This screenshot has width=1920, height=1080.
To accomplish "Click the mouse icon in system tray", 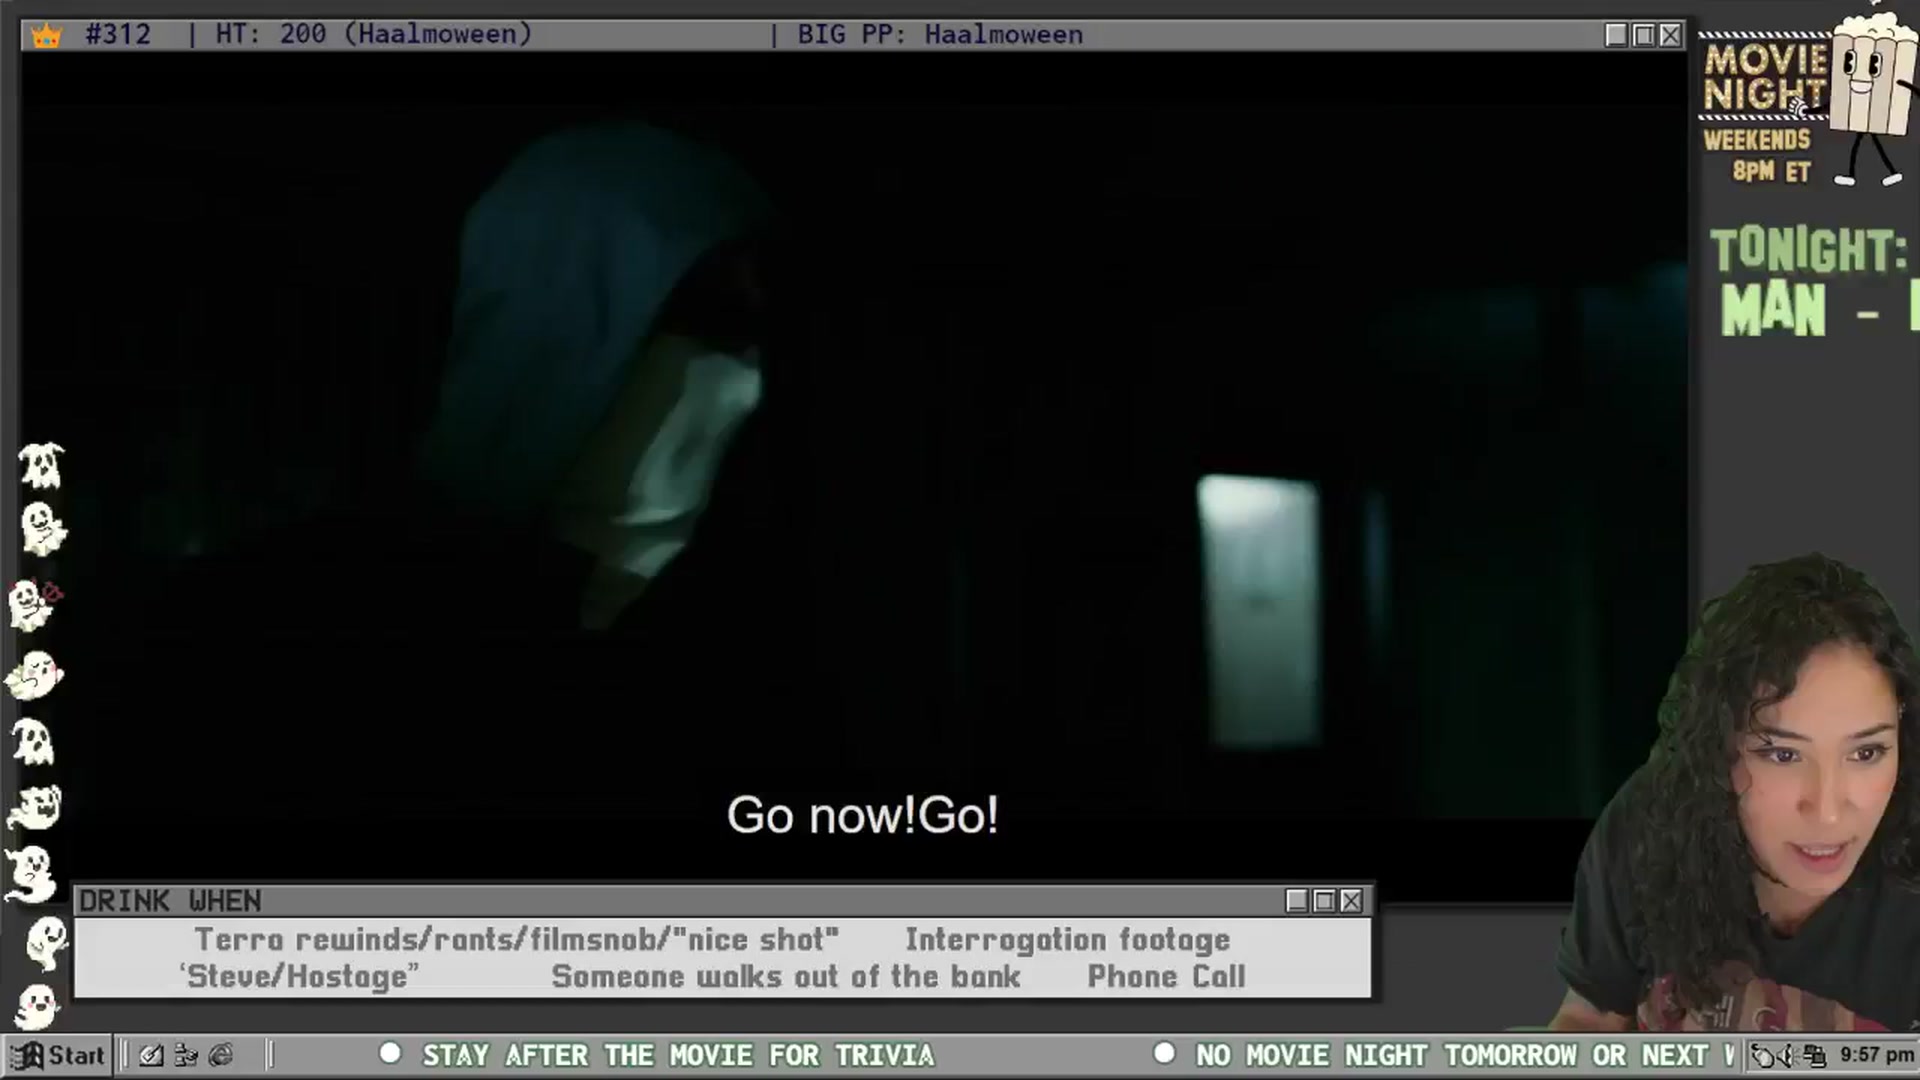I will coord(1764,1055).
